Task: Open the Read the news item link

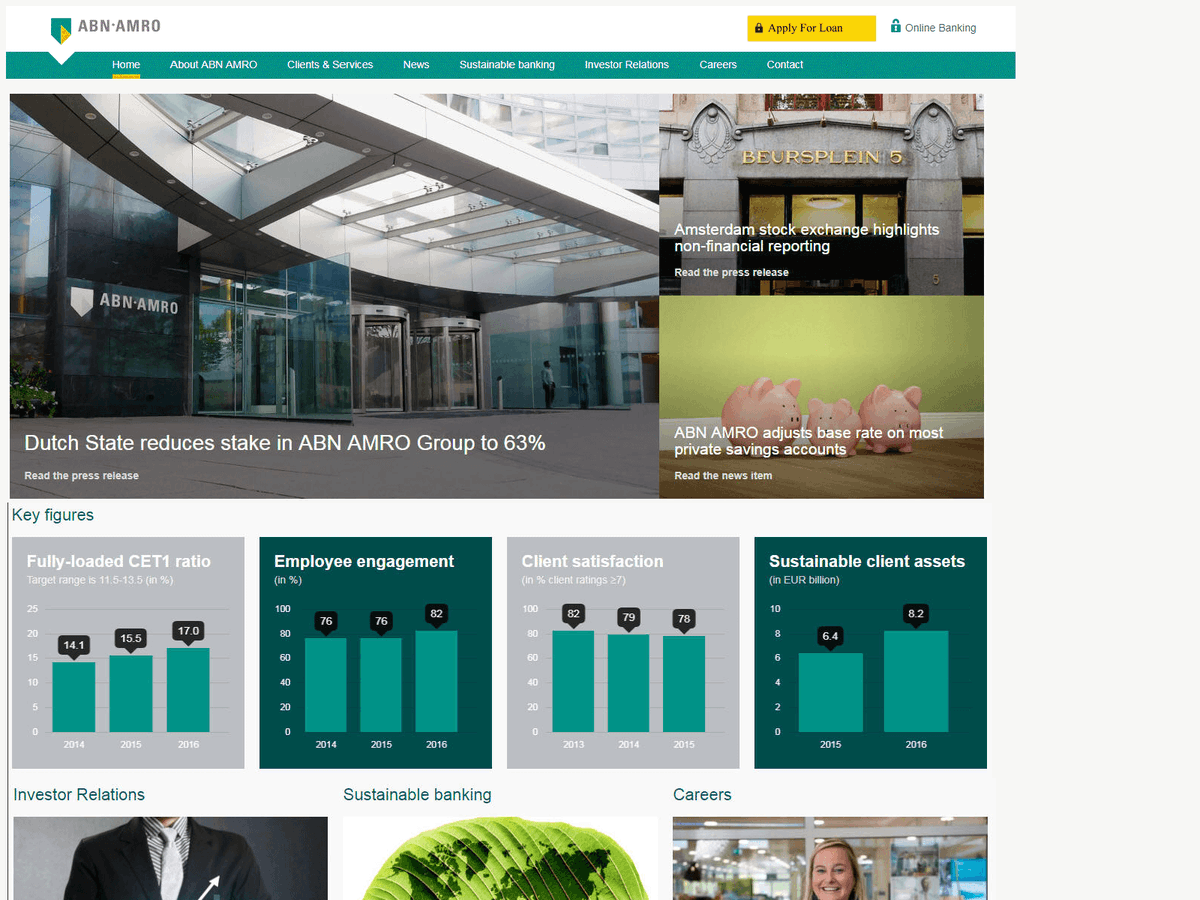Action: click(x=723, y=476)
